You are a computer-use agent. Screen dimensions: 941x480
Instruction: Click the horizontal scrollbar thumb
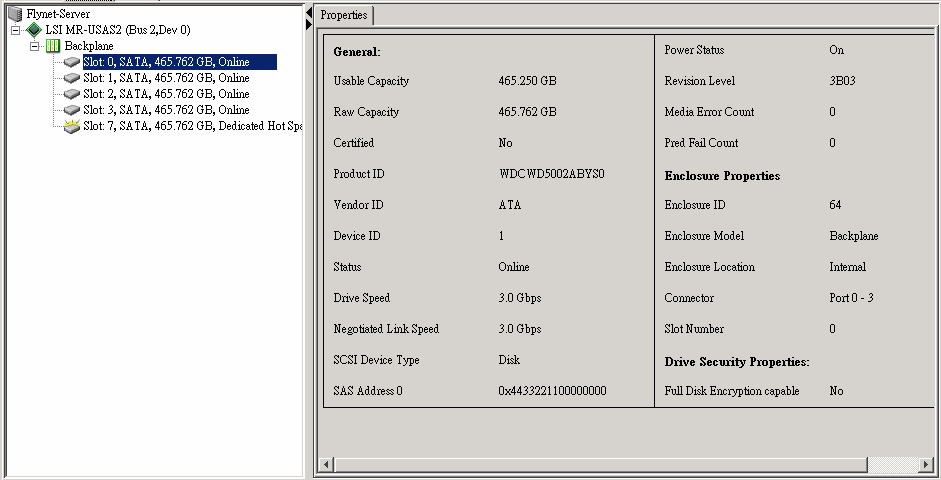pyautogui.click(x=600, y=464)
